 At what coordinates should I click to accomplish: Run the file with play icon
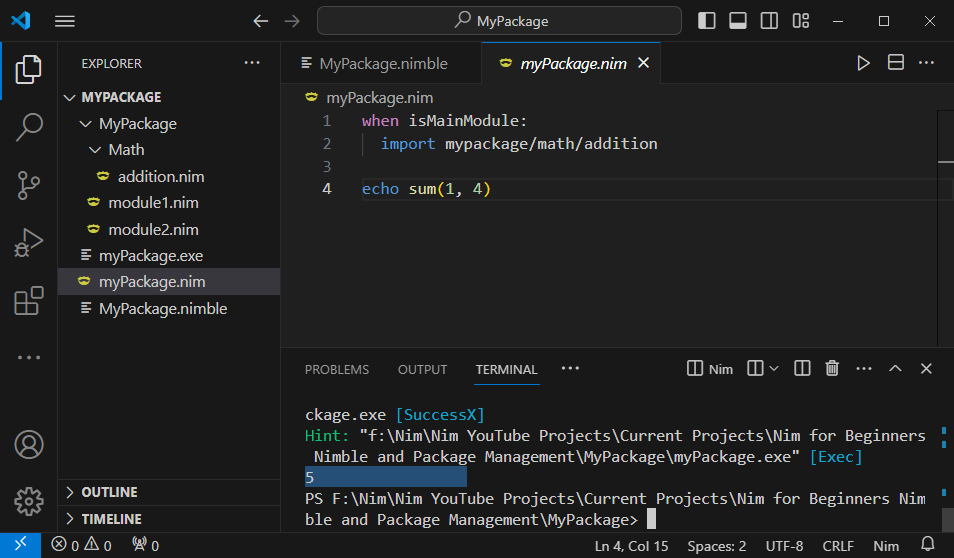pyautogui.click(x=863, y=63)
